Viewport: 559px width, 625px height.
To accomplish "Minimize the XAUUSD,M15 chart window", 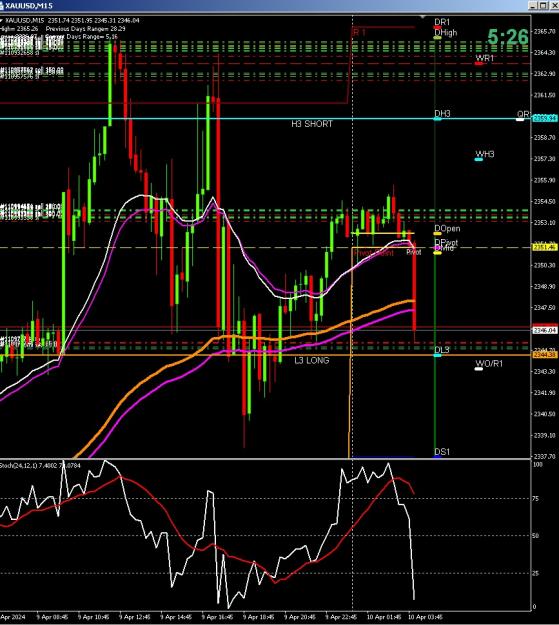I will 533,5.
